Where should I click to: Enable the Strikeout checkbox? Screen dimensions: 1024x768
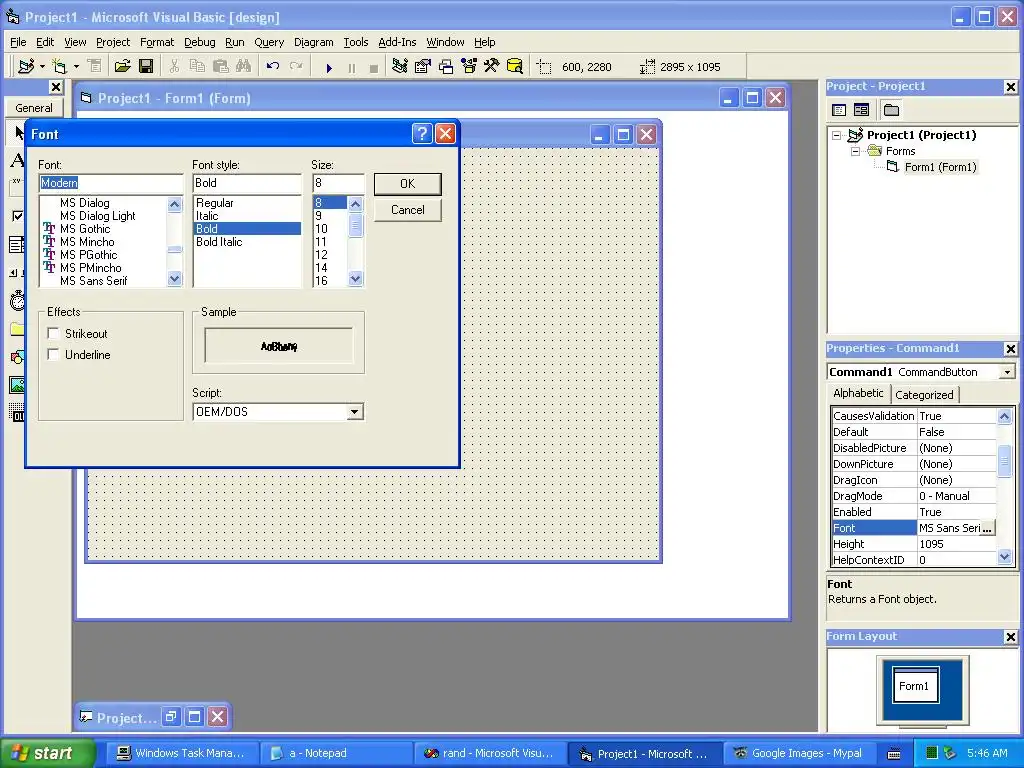pos(54,334)
